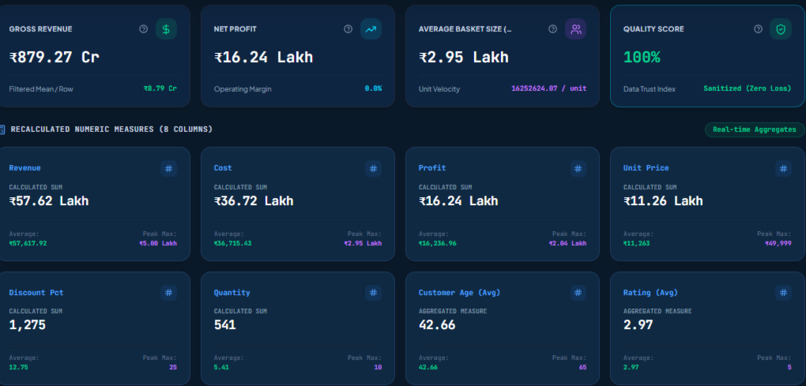Open help icon for Average Basket Size
806x386 pixels.
click(553, 29)
